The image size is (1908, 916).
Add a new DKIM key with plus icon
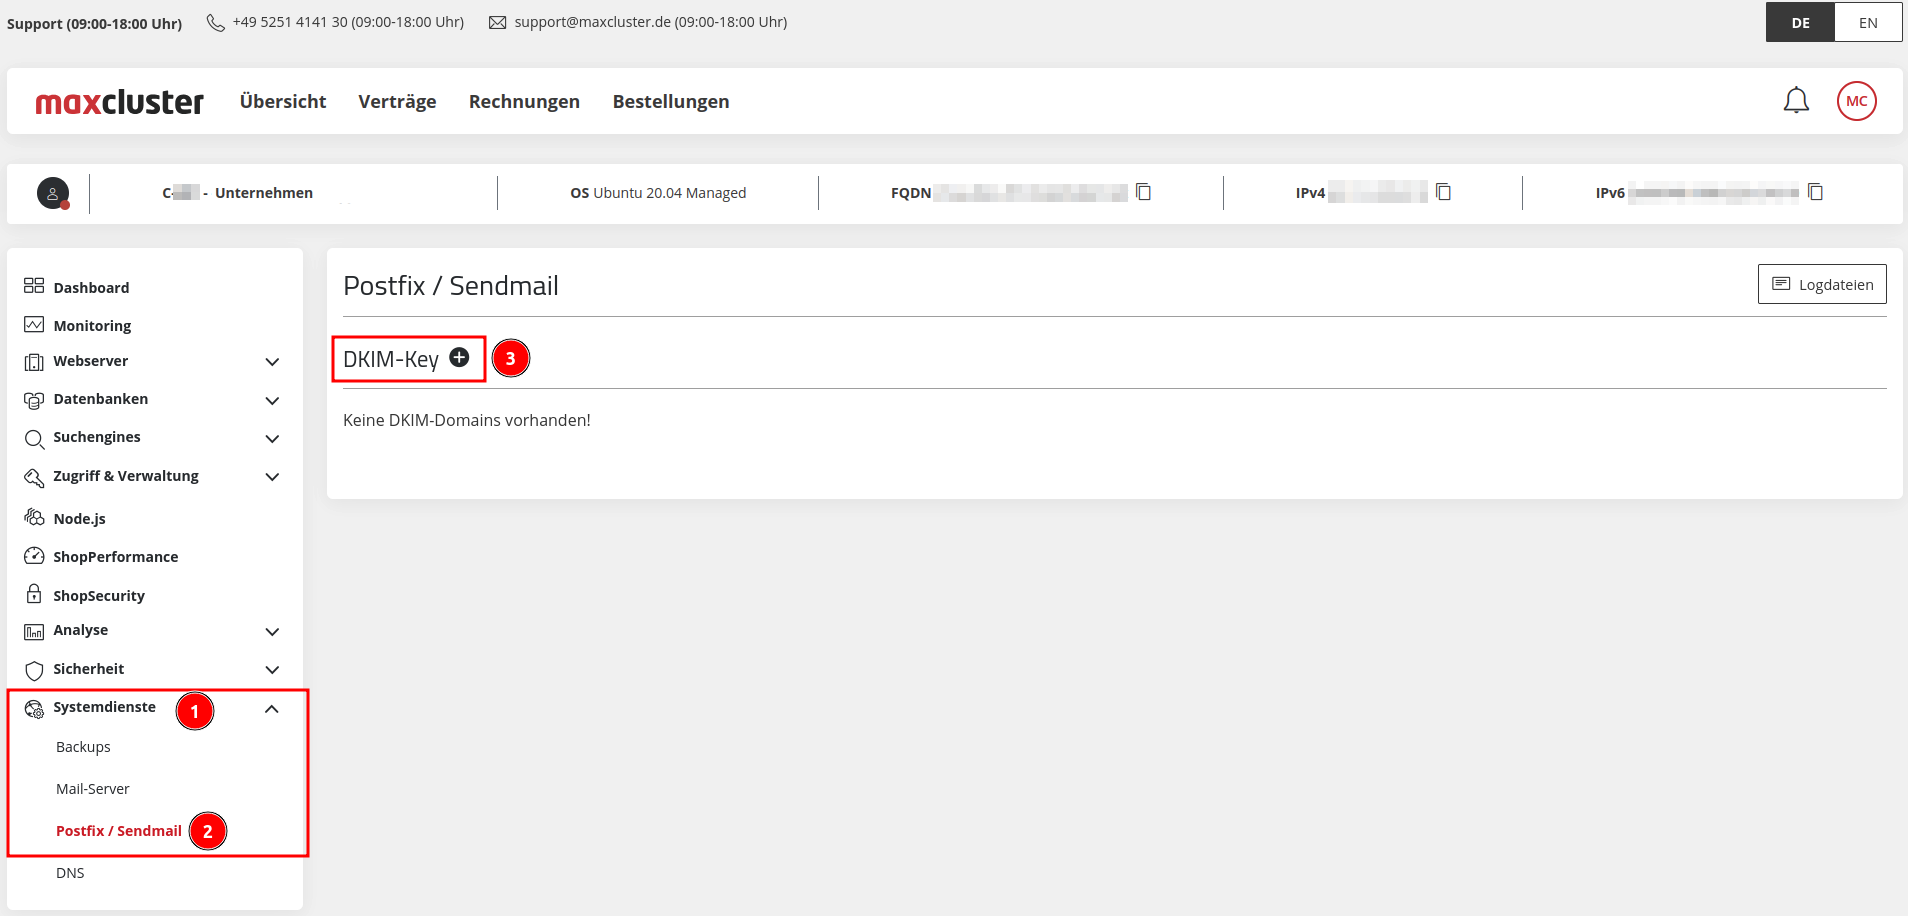[459, 357]
